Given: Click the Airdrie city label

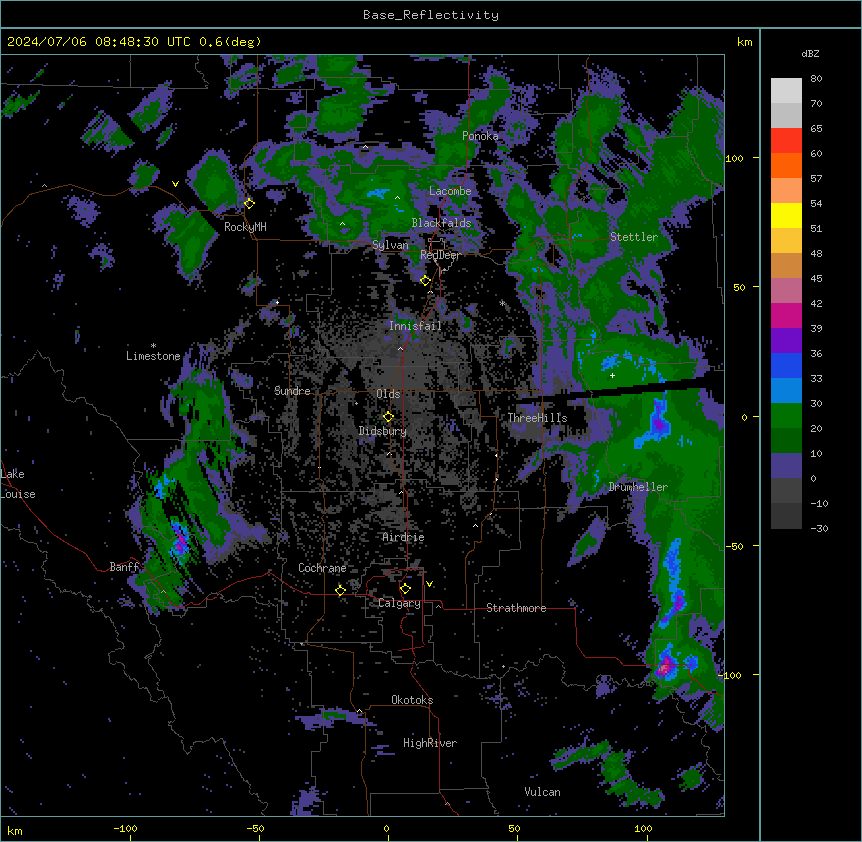Looking at the screenshot, I should [x=404, y=537].
